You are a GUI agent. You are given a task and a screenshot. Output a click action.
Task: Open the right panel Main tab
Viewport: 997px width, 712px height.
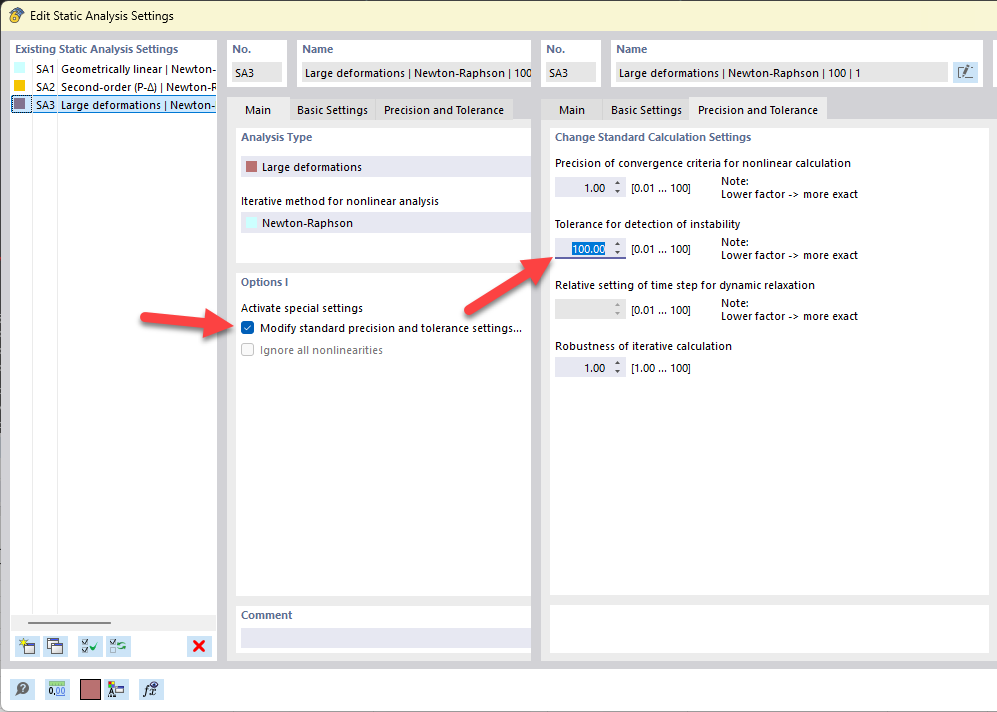coord(572,110)
